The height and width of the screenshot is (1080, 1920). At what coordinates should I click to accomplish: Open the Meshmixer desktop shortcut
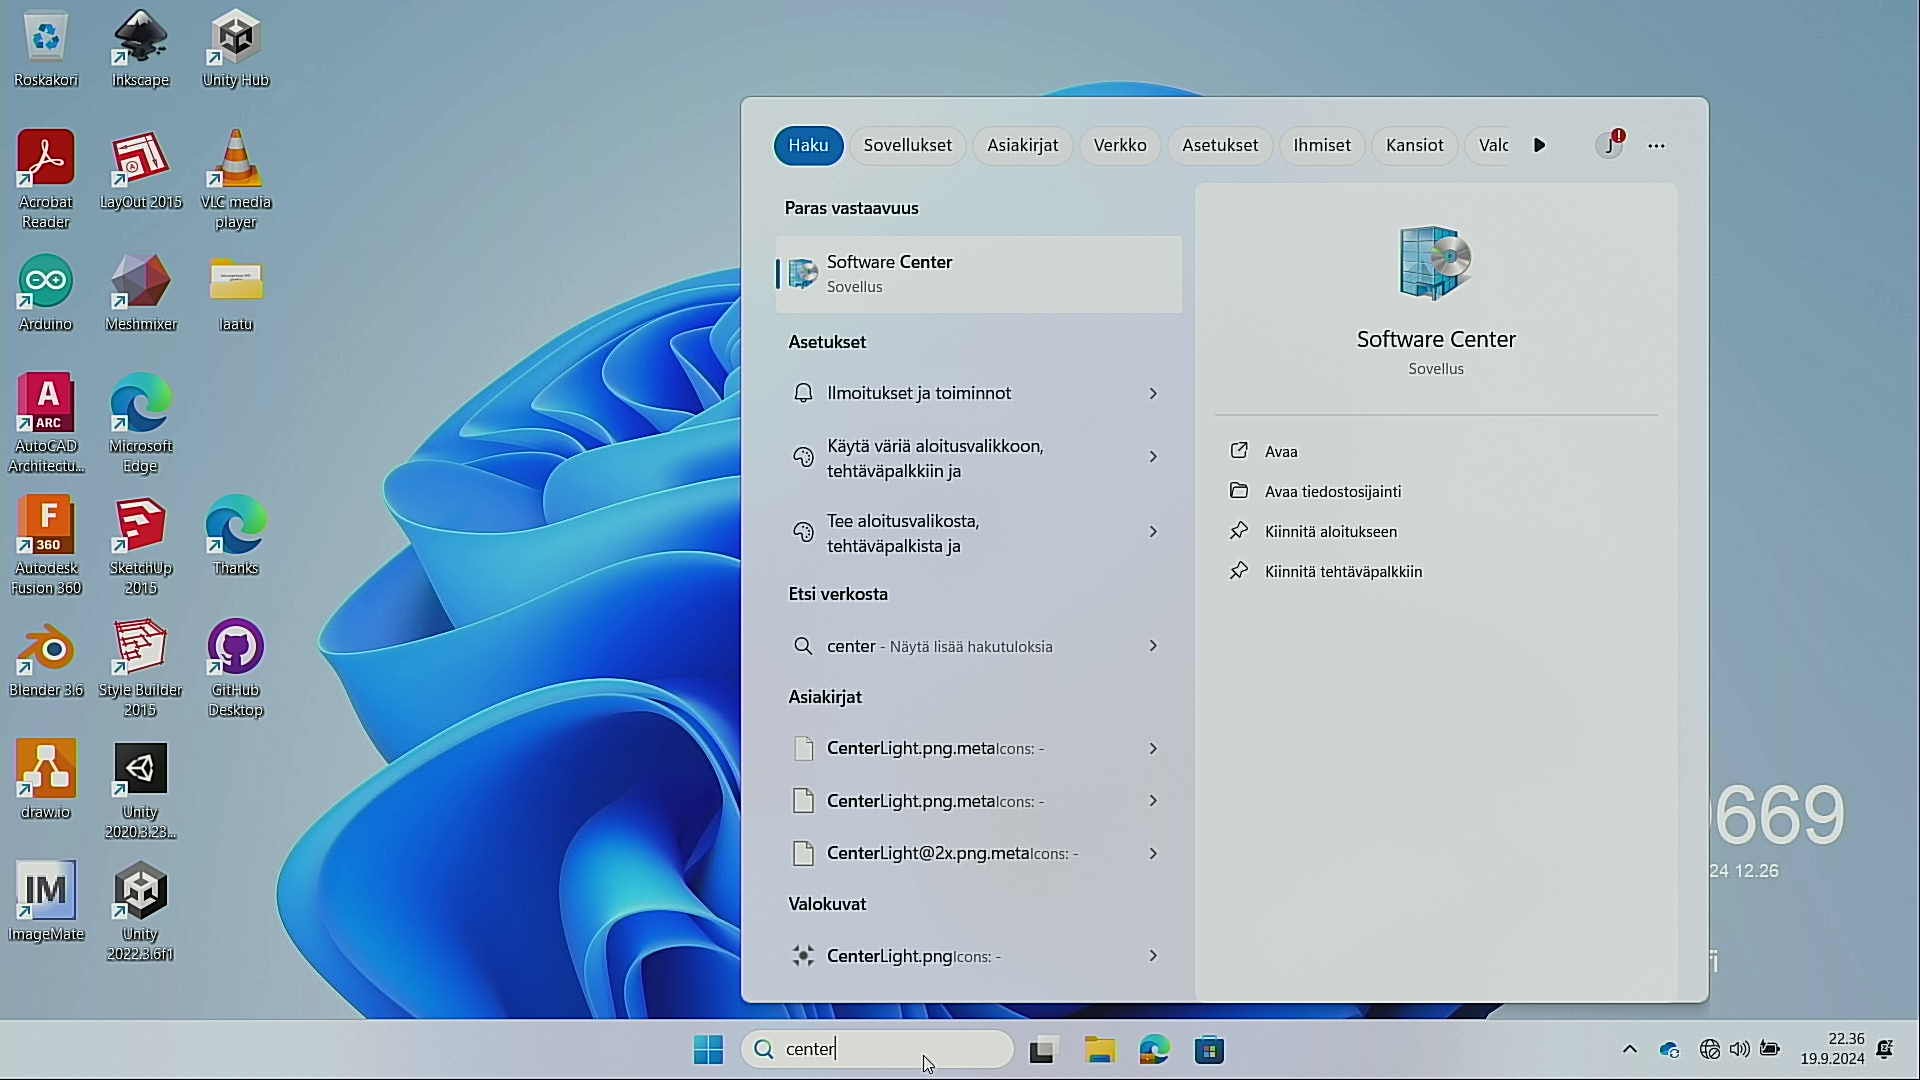[140, 293]
